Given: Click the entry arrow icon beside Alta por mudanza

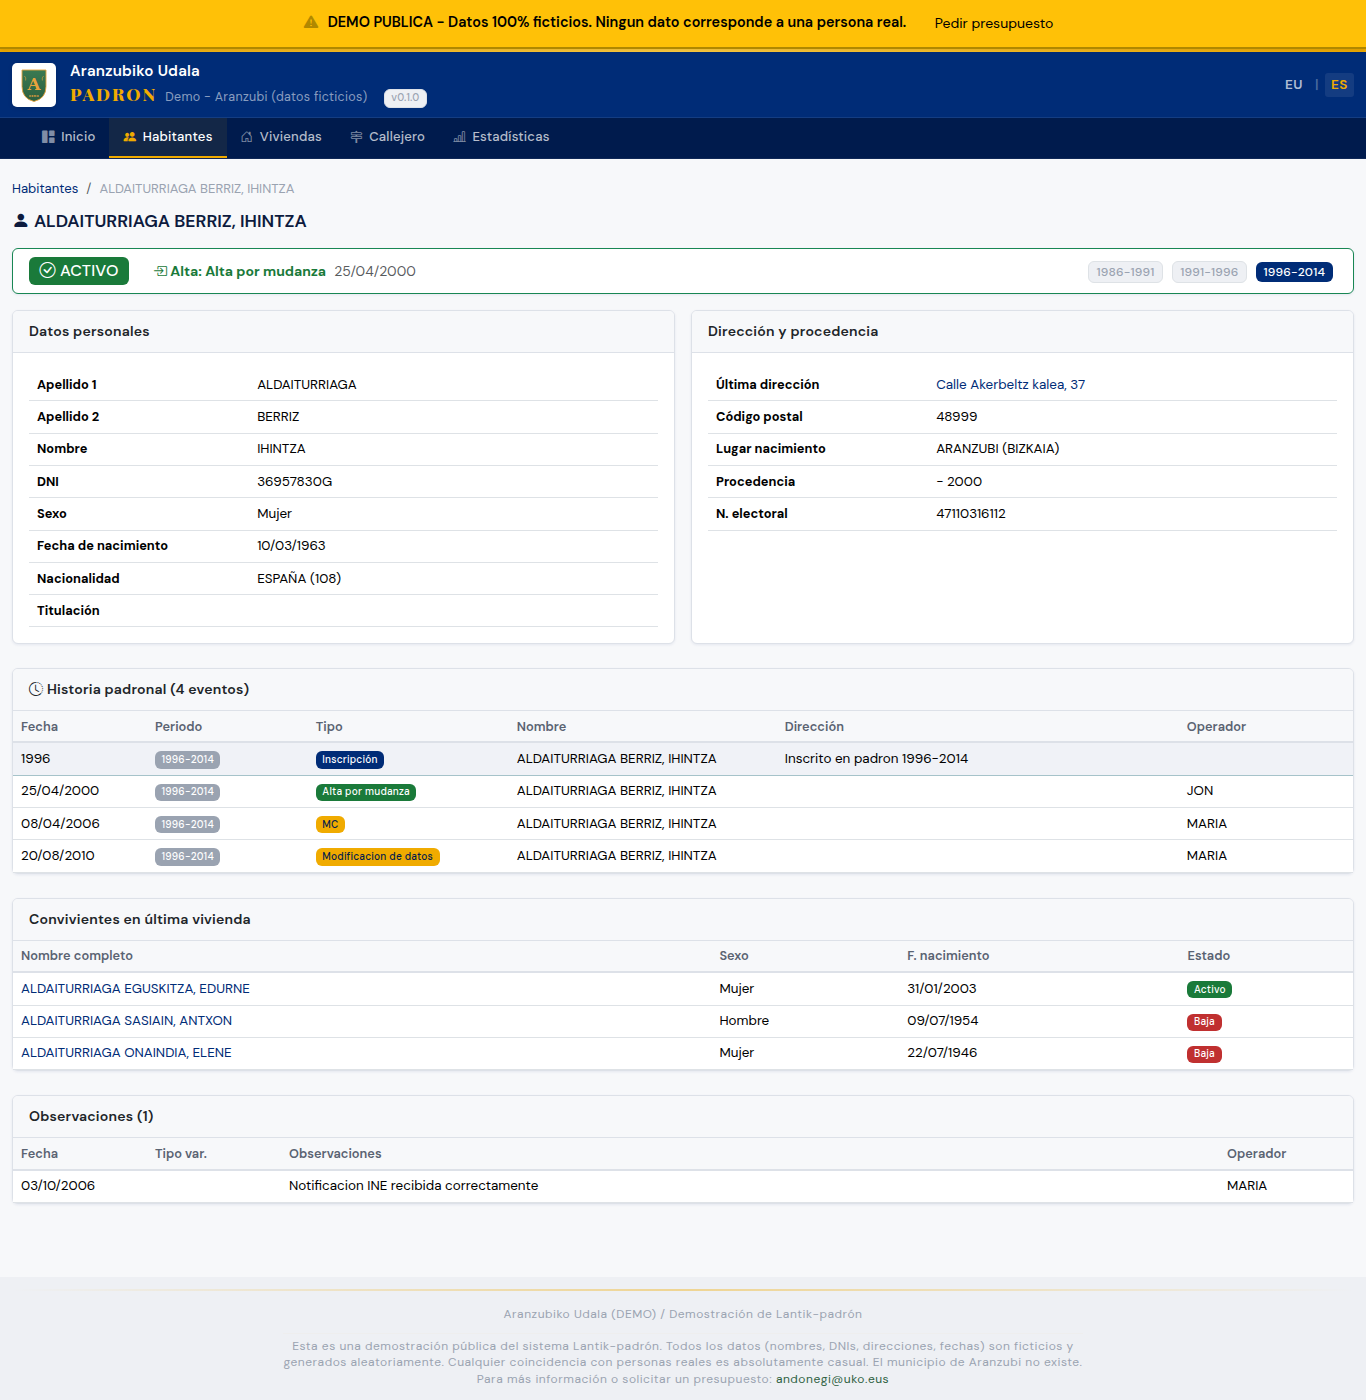Looking at the screenshot, I should click(x=160, y=271).
